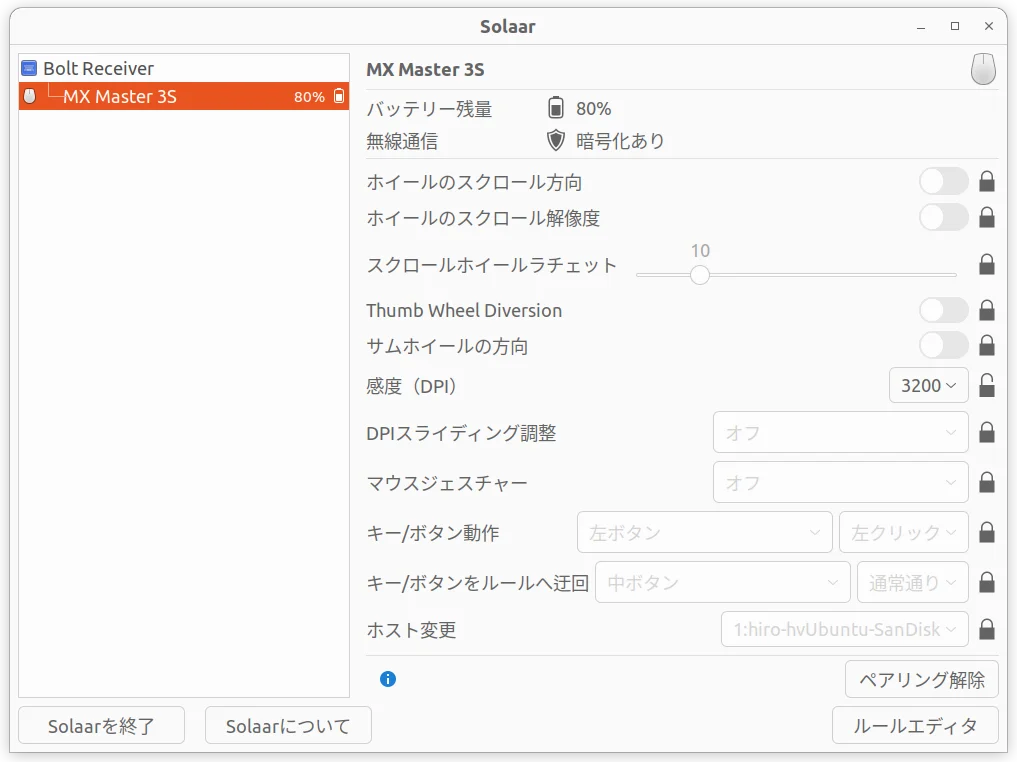
Task: Click the lock icon for キー/ボタンをルールへ迂回
Action: tap(987, 582)
